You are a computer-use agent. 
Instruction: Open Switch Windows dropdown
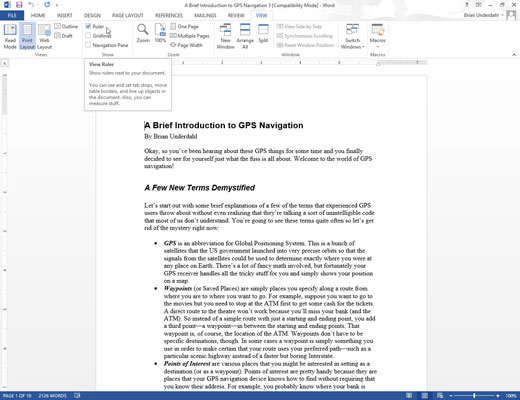coord(352,36)
